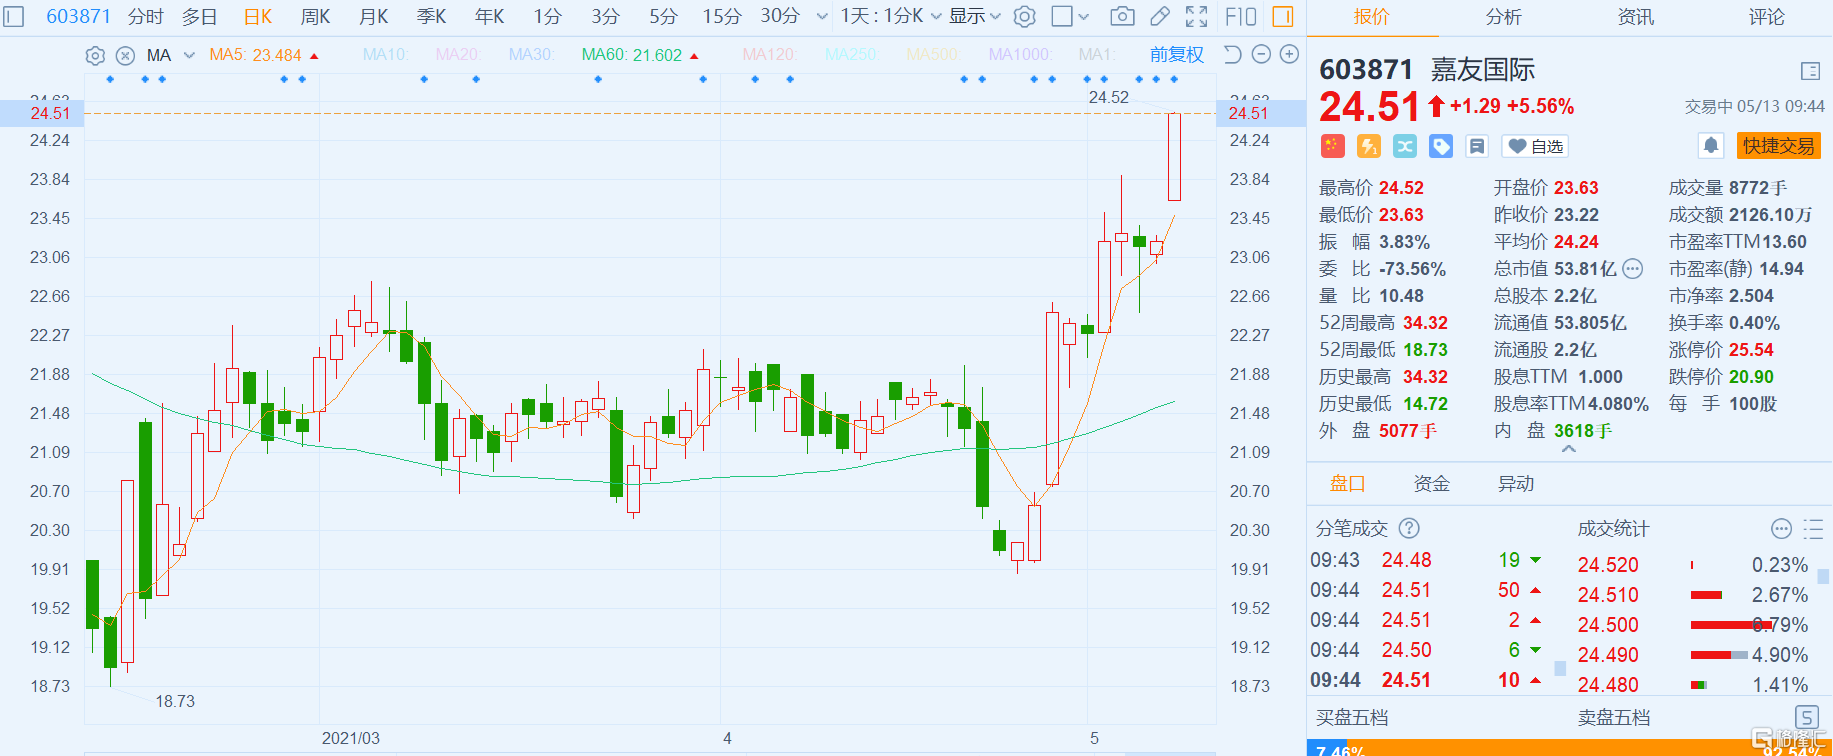Switch to 资金 tab
1833x756 pixels.
[x=1431, y=484]
